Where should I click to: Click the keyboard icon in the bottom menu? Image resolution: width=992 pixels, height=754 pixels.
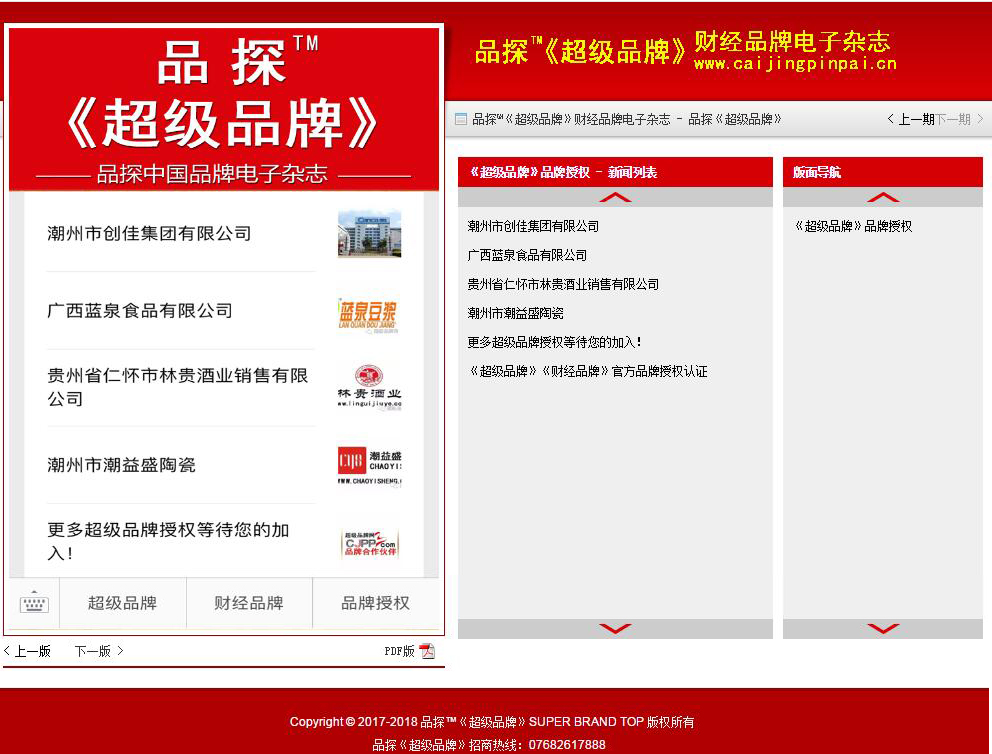pyautogui.click(x=34, y=603)
